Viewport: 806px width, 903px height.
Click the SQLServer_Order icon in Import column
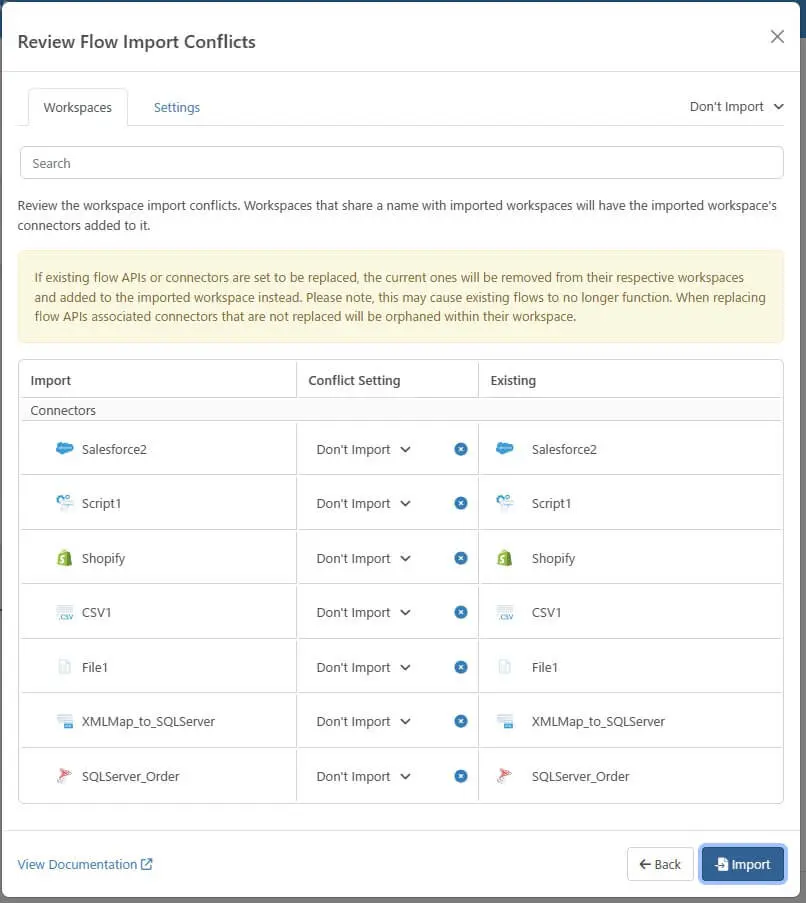point(65,776)
